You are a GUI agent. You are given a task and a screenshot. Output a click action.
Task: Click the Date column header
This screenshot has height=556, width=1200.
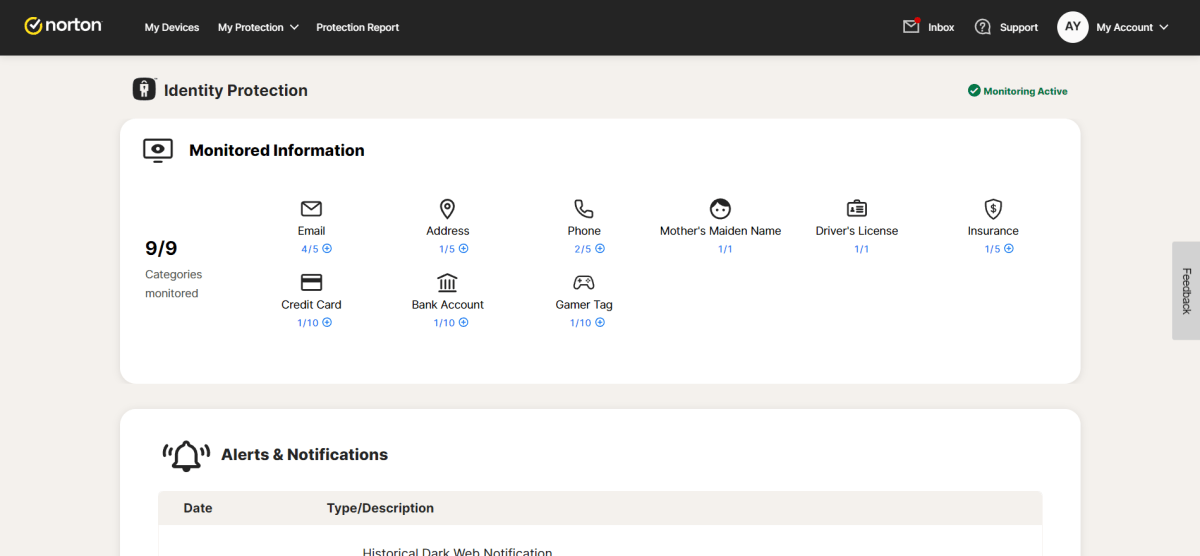[x=198, y=508]
